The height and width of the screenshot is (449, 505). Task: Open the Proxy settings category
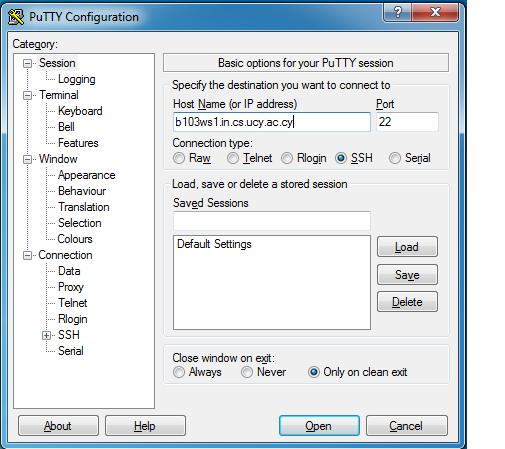(x=71, y=287)
